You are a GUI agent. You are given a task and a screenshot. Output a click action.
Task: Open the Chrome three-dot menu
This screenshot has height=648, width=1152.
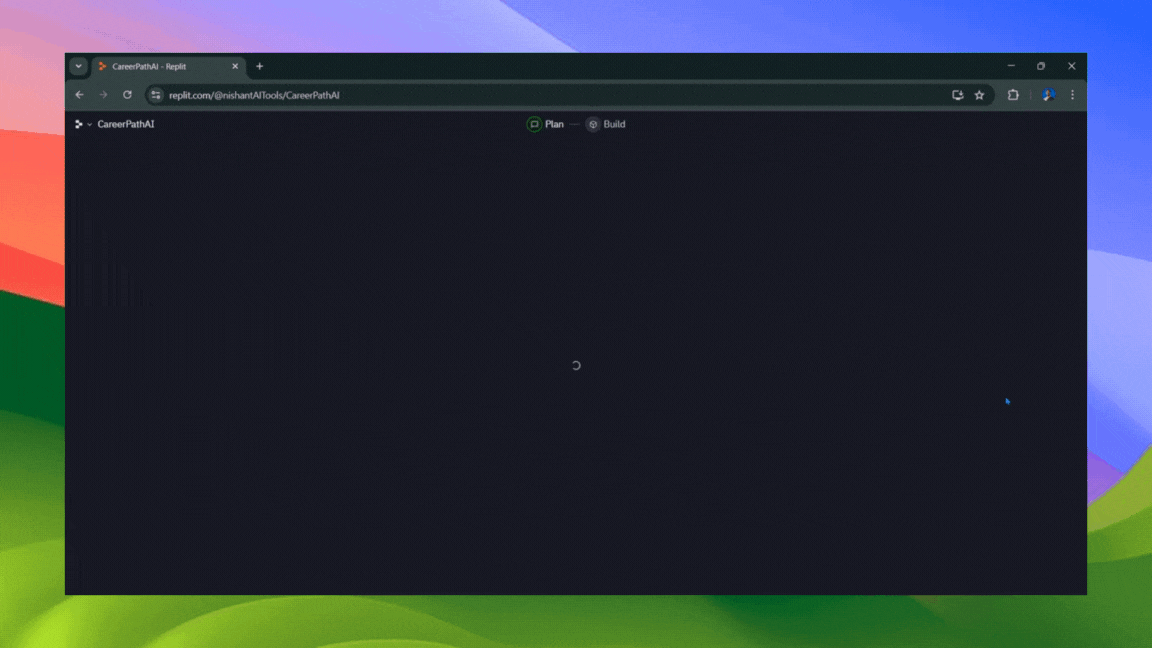click(1072, 95)
